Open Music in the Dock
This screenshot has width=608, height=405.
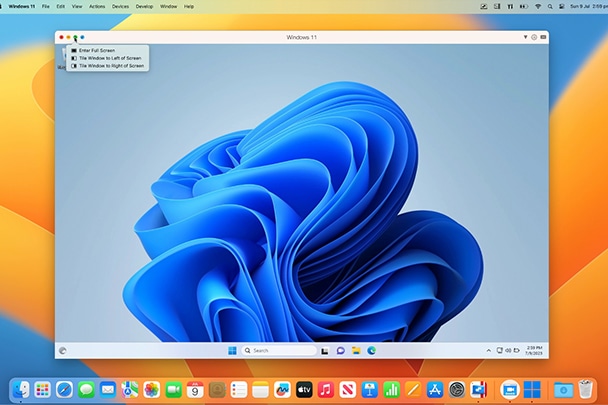click(326, 389)
